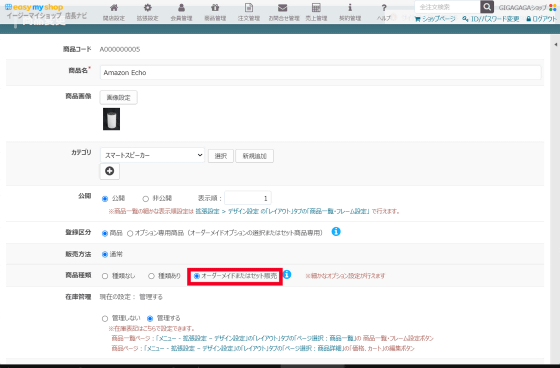560x368 pixels.
Task: Click the plus icon to add category
Action: tap(110, 171)
